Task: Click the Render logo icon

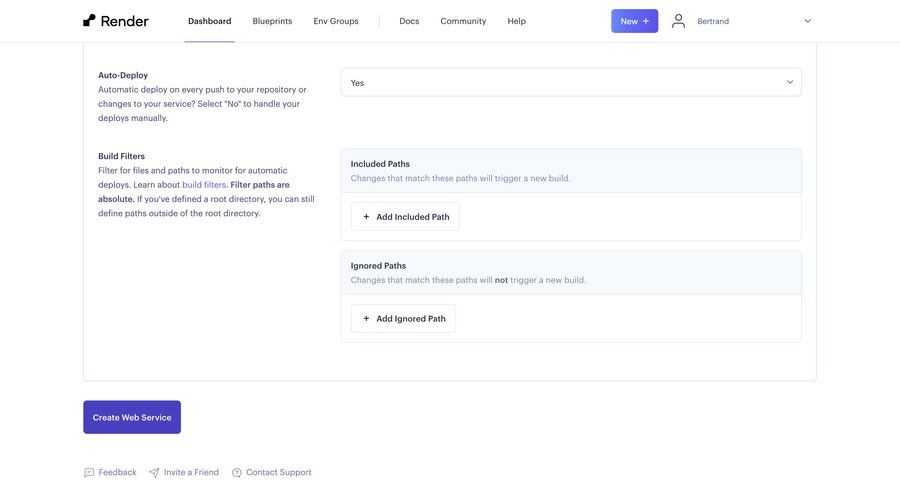Action: click(x=90, y=20)
